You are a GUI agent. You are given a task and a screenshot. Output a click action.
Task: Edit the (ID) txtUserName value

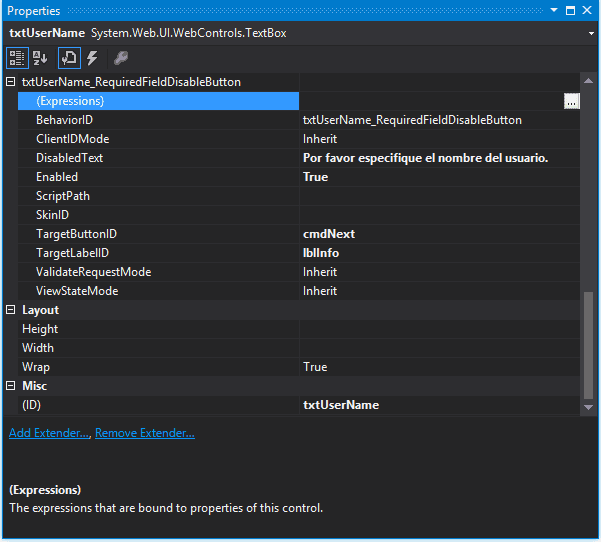click(x=439, y=405)
